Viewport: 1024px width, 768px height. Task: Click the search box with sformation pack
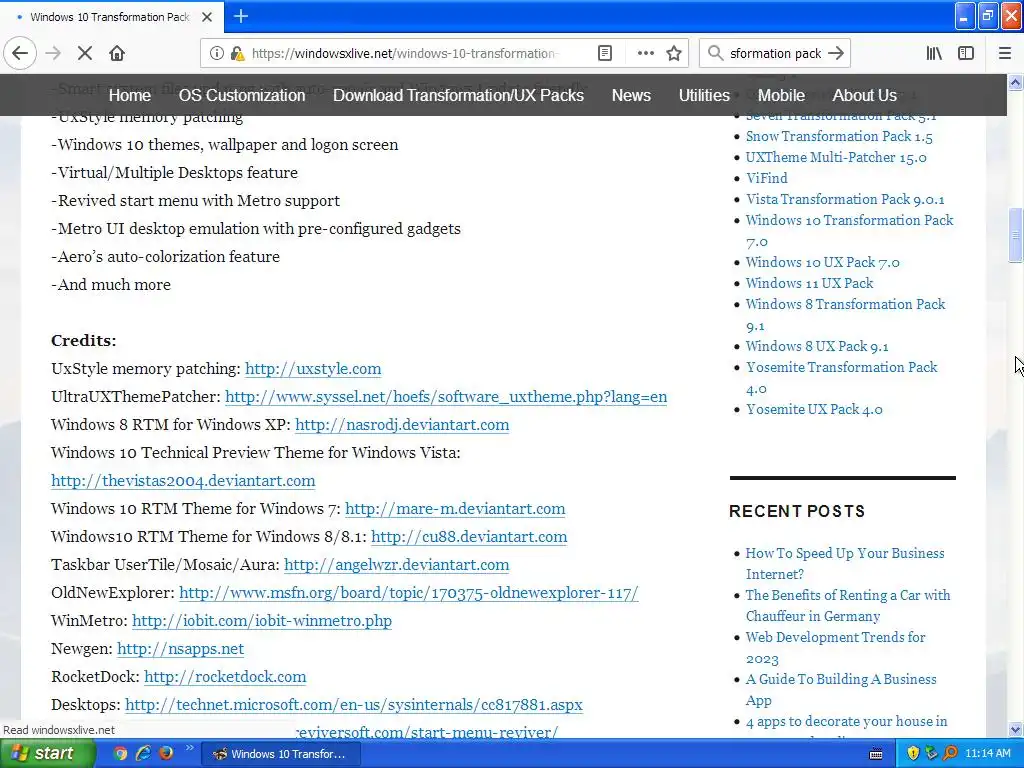click(775, 53)
